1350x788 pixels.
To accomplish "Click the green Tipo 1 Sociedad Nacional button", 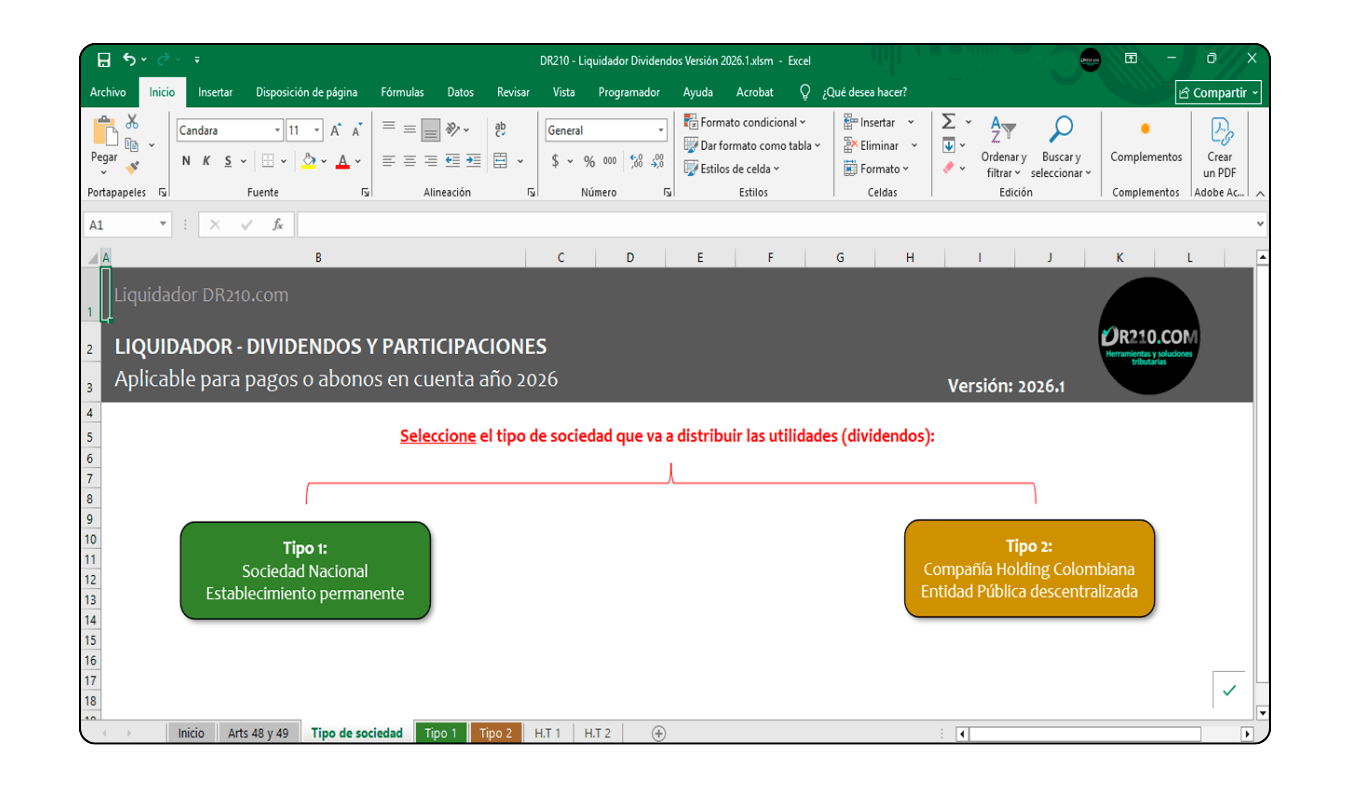I will point(305,571).
